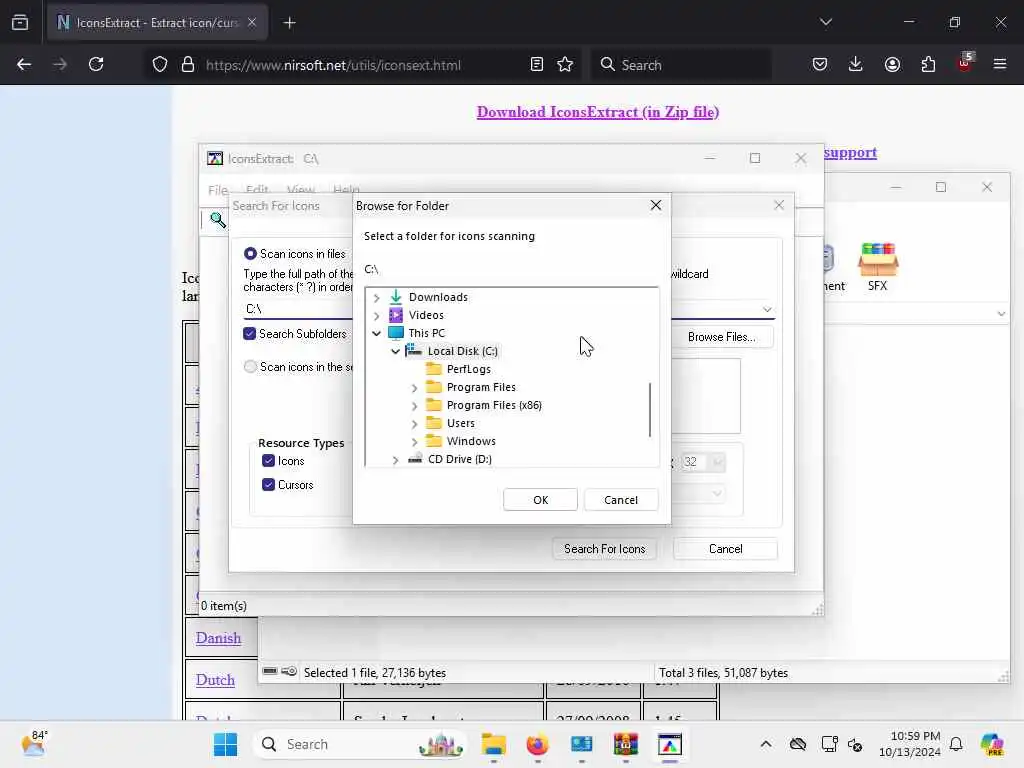Toggle reader view icon in address bar
Image resolution: width=1024 pixels, height=768 pixels.
coord(537,65)
